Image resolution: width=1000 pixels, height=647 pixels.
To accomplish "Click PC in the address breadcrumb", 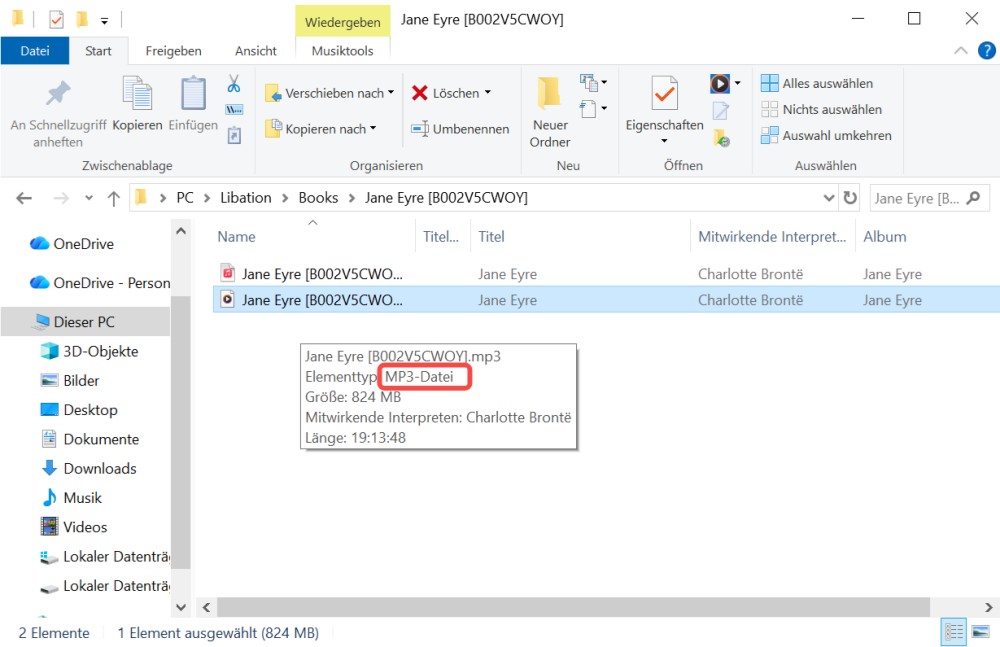I will pos(185,198).
